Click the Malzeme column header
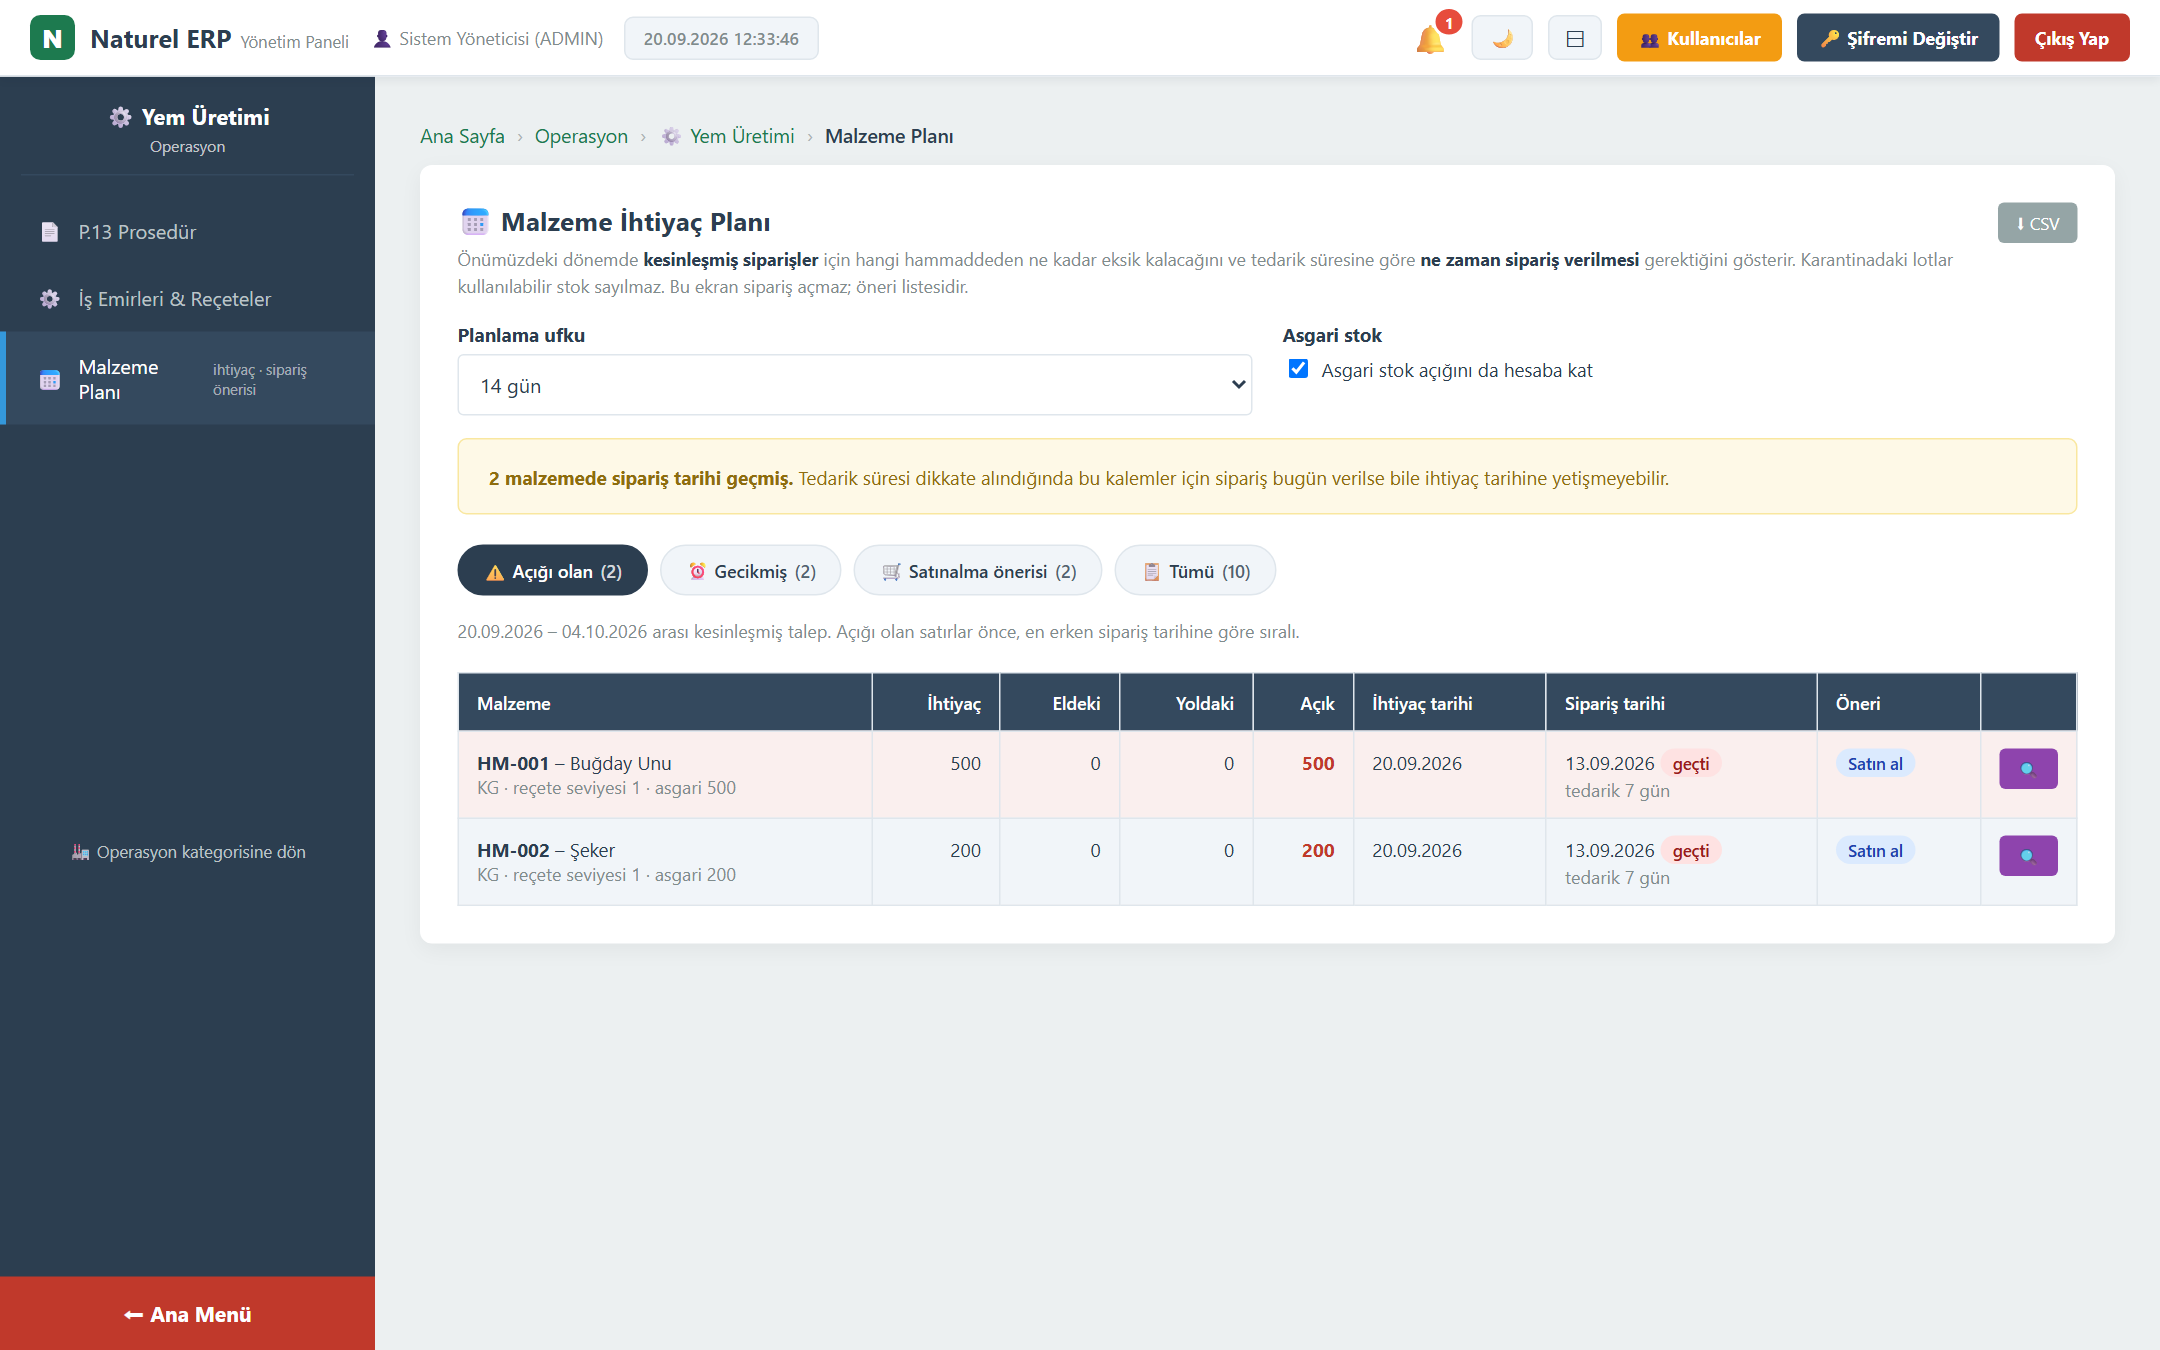This screenshot has height=1350, width=2160. coord(665,703)
